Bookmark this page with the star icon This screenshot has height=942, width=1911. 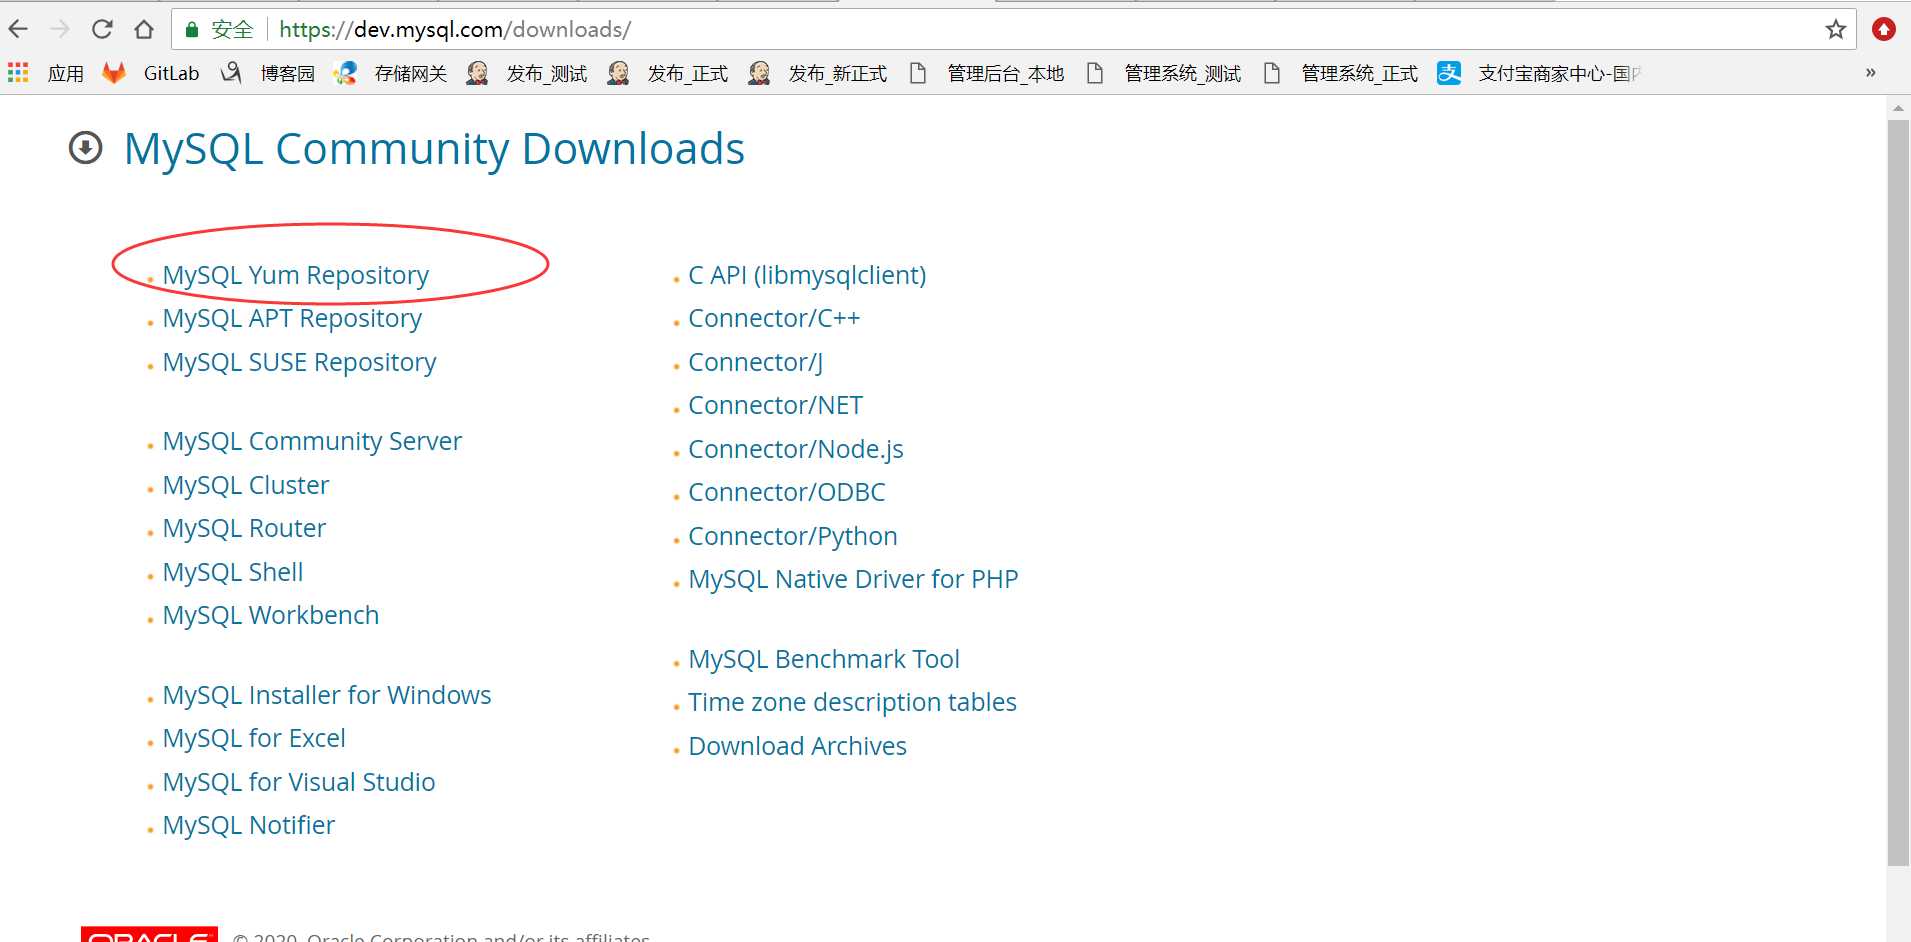[1835, 29]
